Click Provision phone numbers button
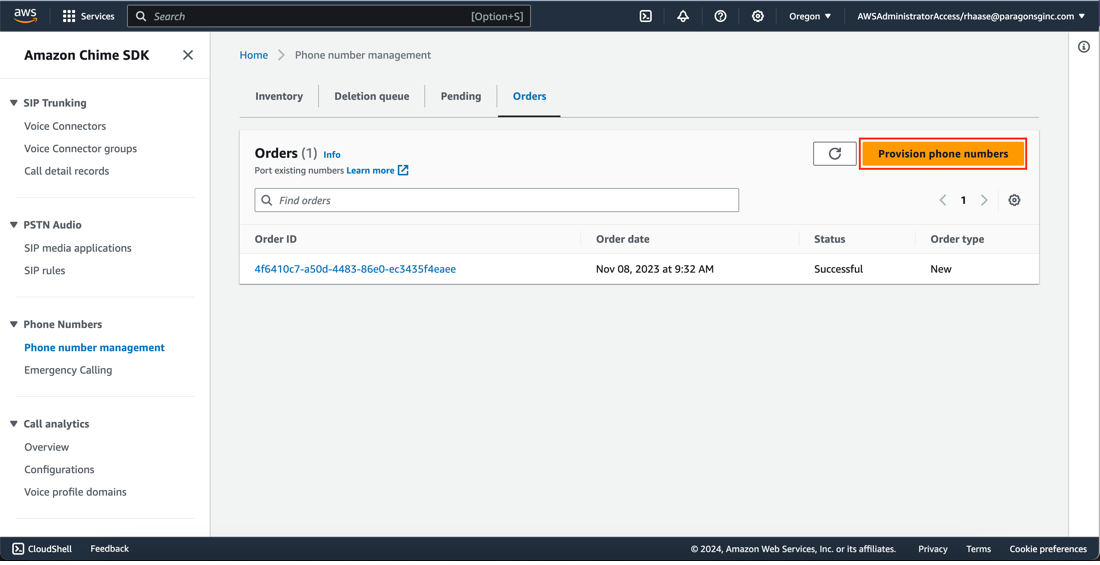 [943, 154]
